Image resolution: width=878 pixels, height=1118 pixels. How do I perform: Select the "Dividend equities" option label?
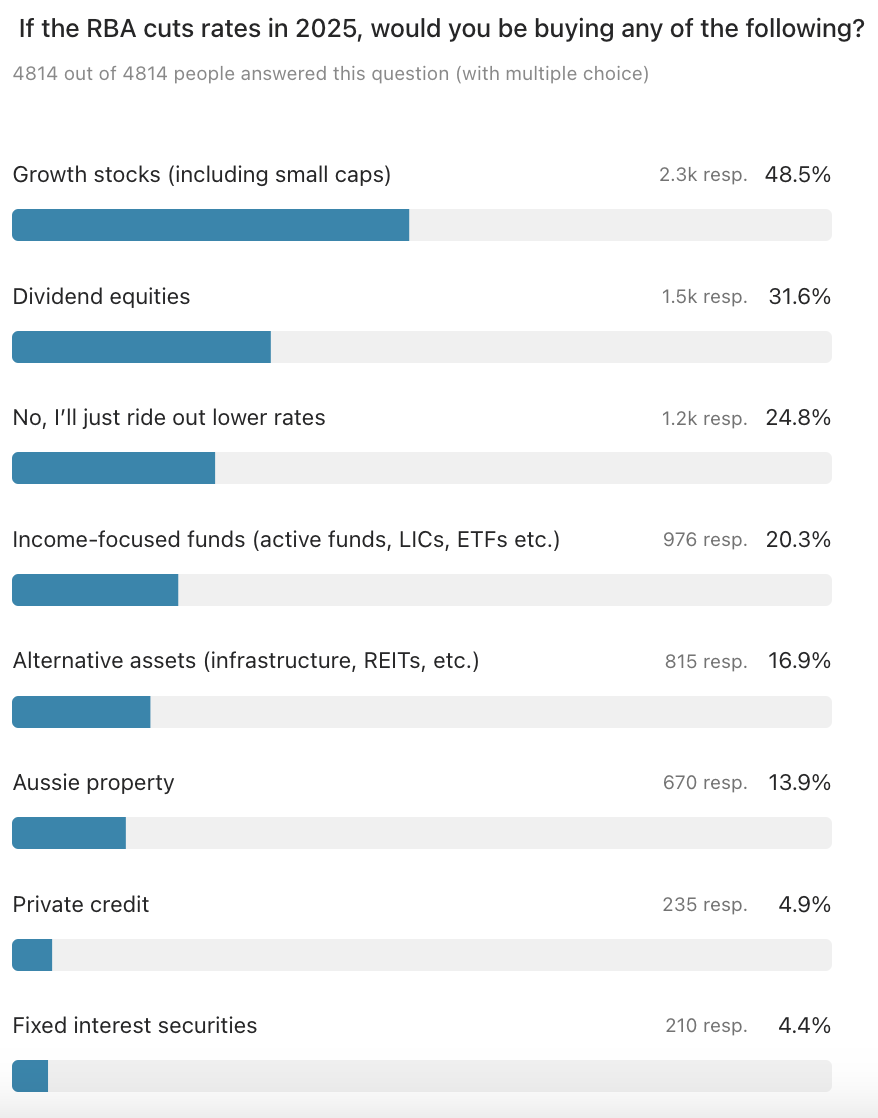point(101,297)
